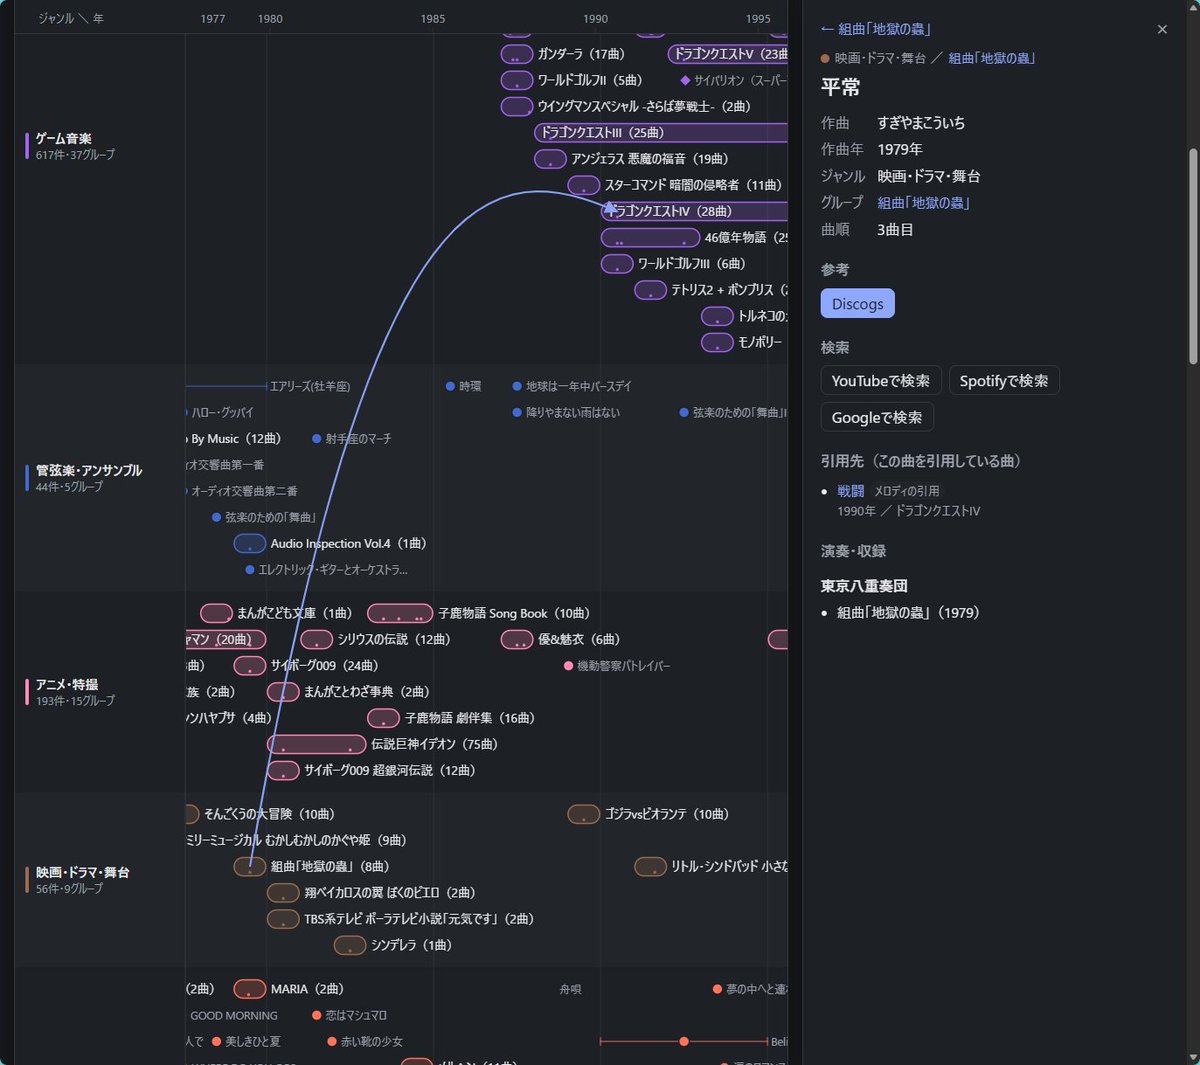
Task: Click the アンジェラス 悪魔の福音 group pill
Action: click(x=550, y=159)
